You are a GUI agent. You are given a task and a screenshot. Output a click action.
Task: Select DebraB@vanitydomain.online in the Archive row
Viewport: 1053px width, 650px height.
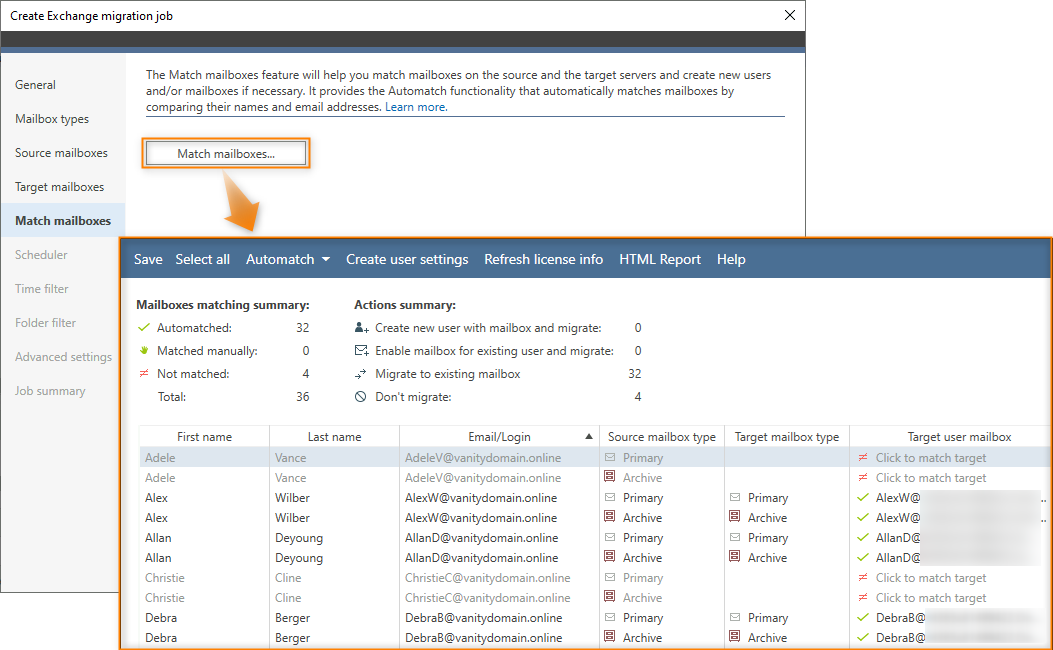click(484, 638)
